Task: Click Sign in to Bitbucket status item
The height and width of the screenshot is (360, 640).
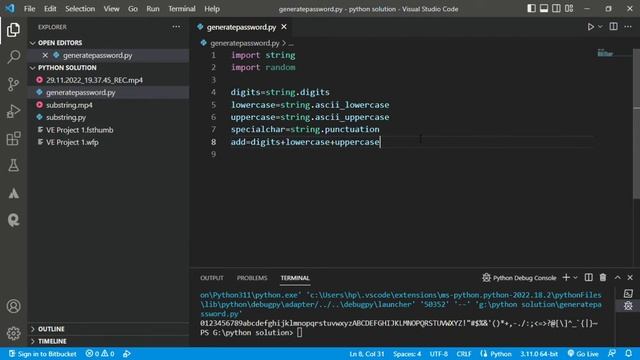Action: coord(42,354)
